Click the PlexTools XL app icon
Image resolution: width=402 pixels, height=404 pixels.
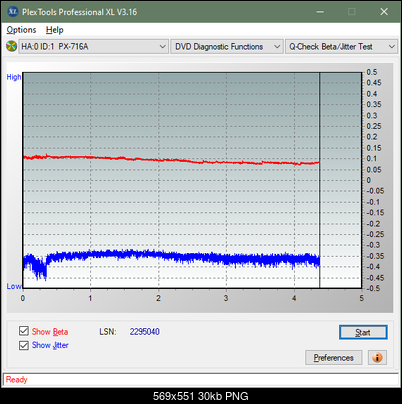13,12
